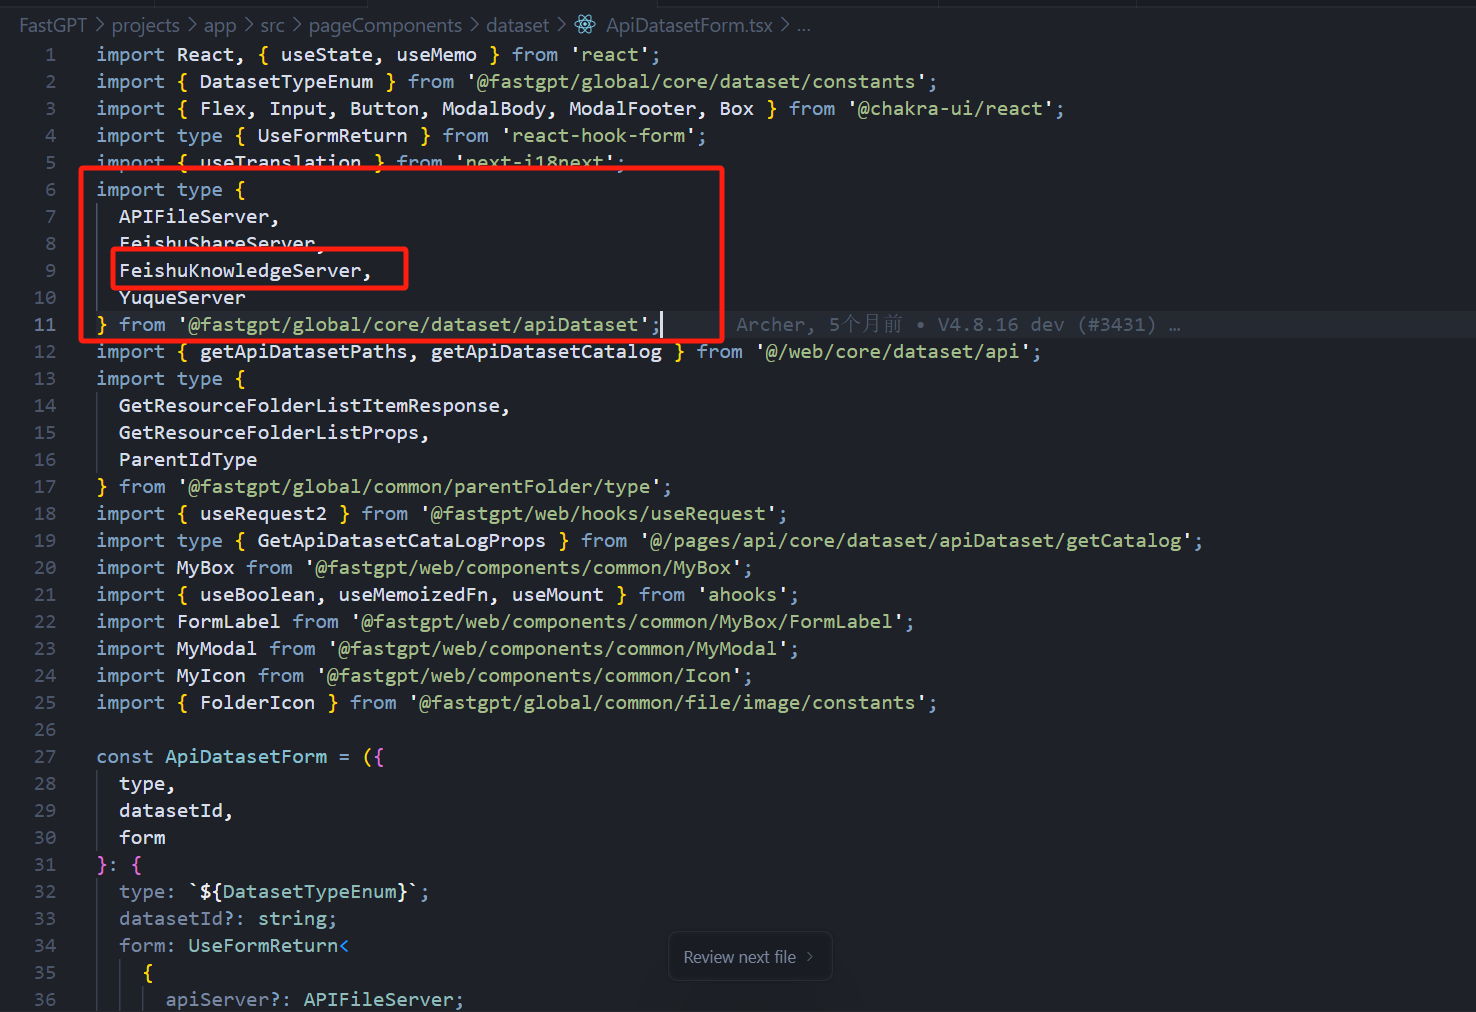This screenshot has height=1012, width=1476.
Task: Click the ApiDatasetForm constant name
Action: click(x=246, y=757)
